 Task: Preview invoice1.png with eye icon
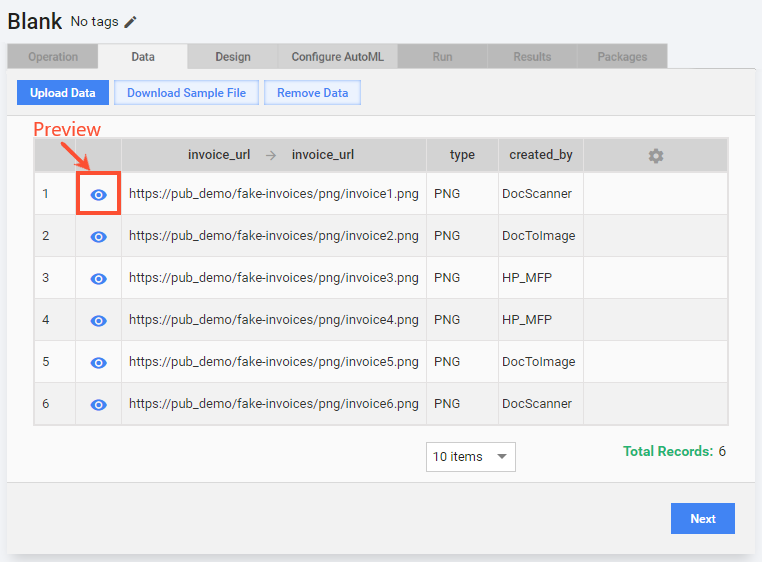tap(99, 194)
